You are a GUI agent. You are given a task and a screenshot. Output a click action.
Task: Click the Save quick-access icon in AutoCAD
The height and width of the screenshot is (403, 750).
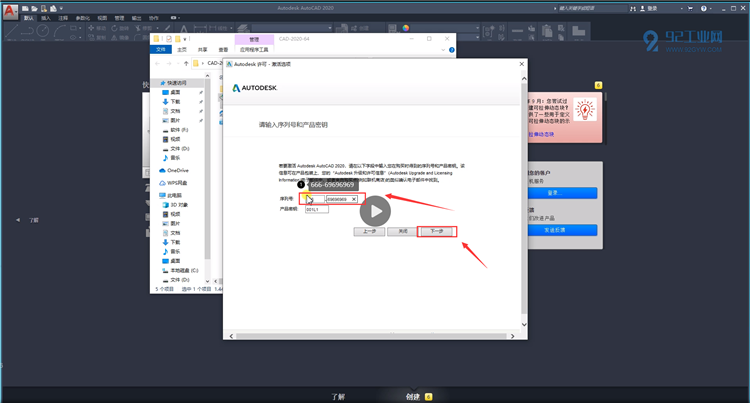click(44, 9)
